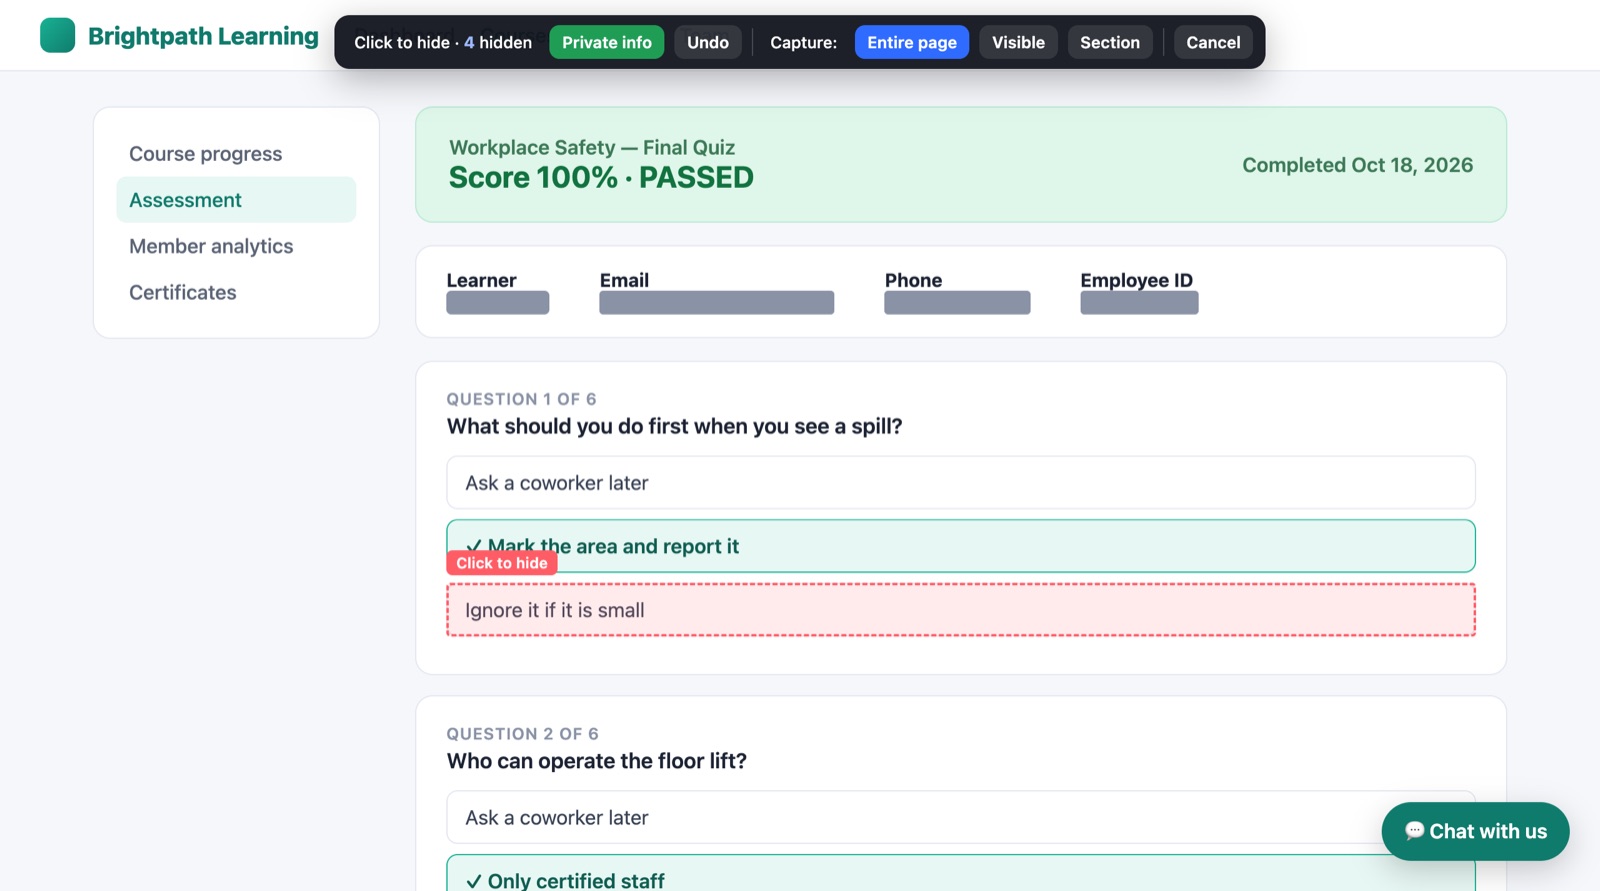Click the "QUESTION 1 OF 6" label
Image resolution: width=1600 pixels, height=891 pixels.
click(x=521, y=399)
